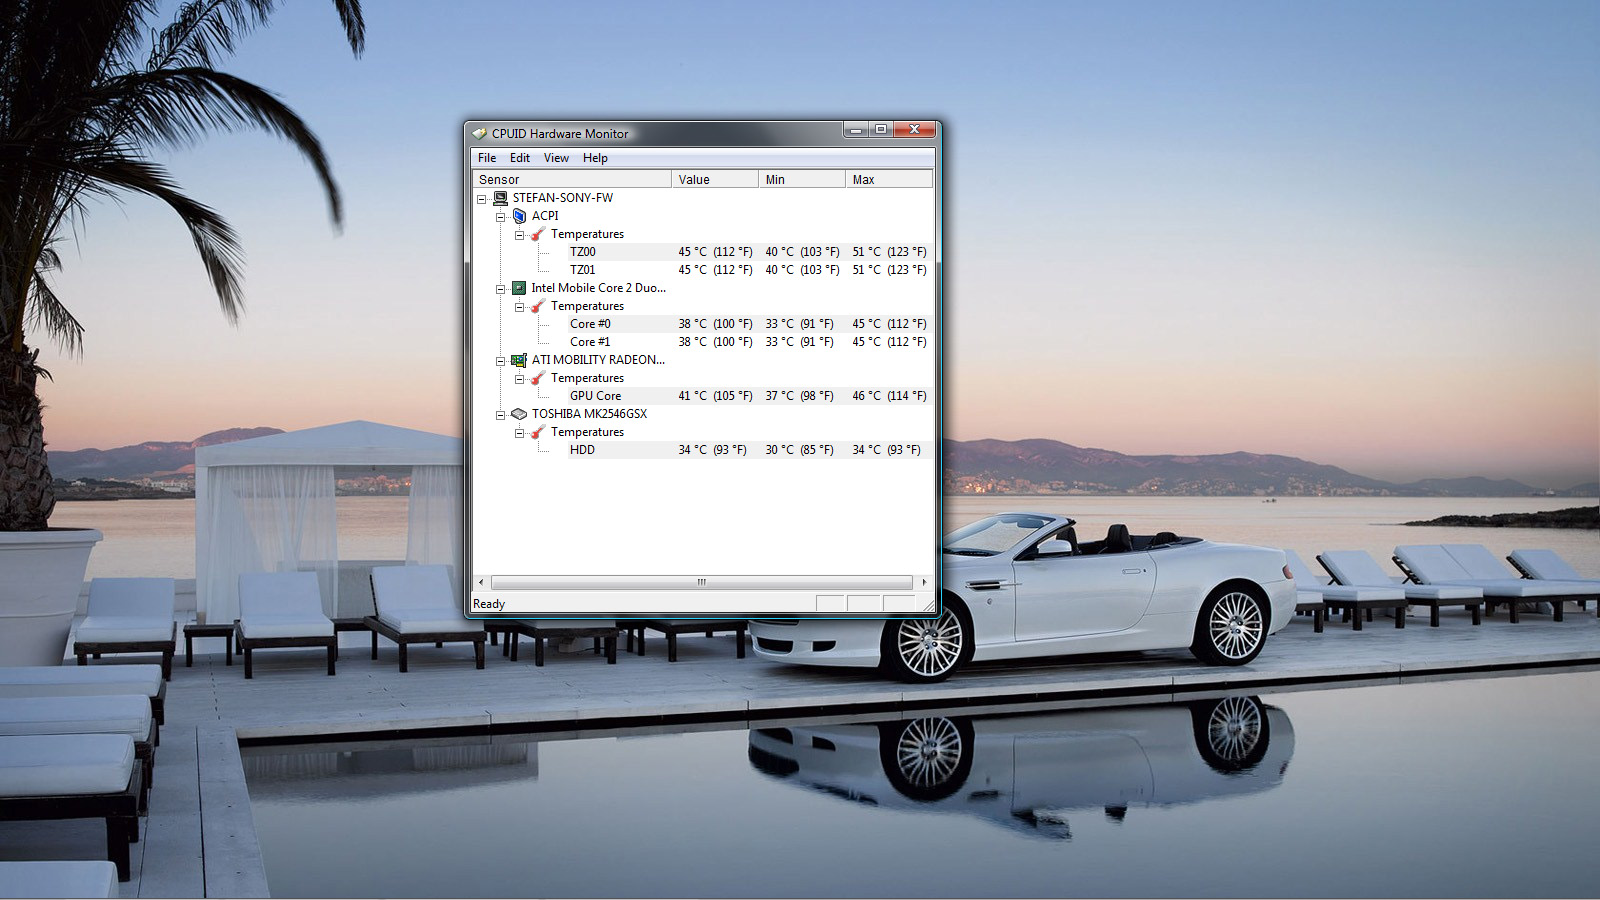Viewport: 1600px width, 900px height.
Task: Click the Ready status bar text
Action: point(489,604)
